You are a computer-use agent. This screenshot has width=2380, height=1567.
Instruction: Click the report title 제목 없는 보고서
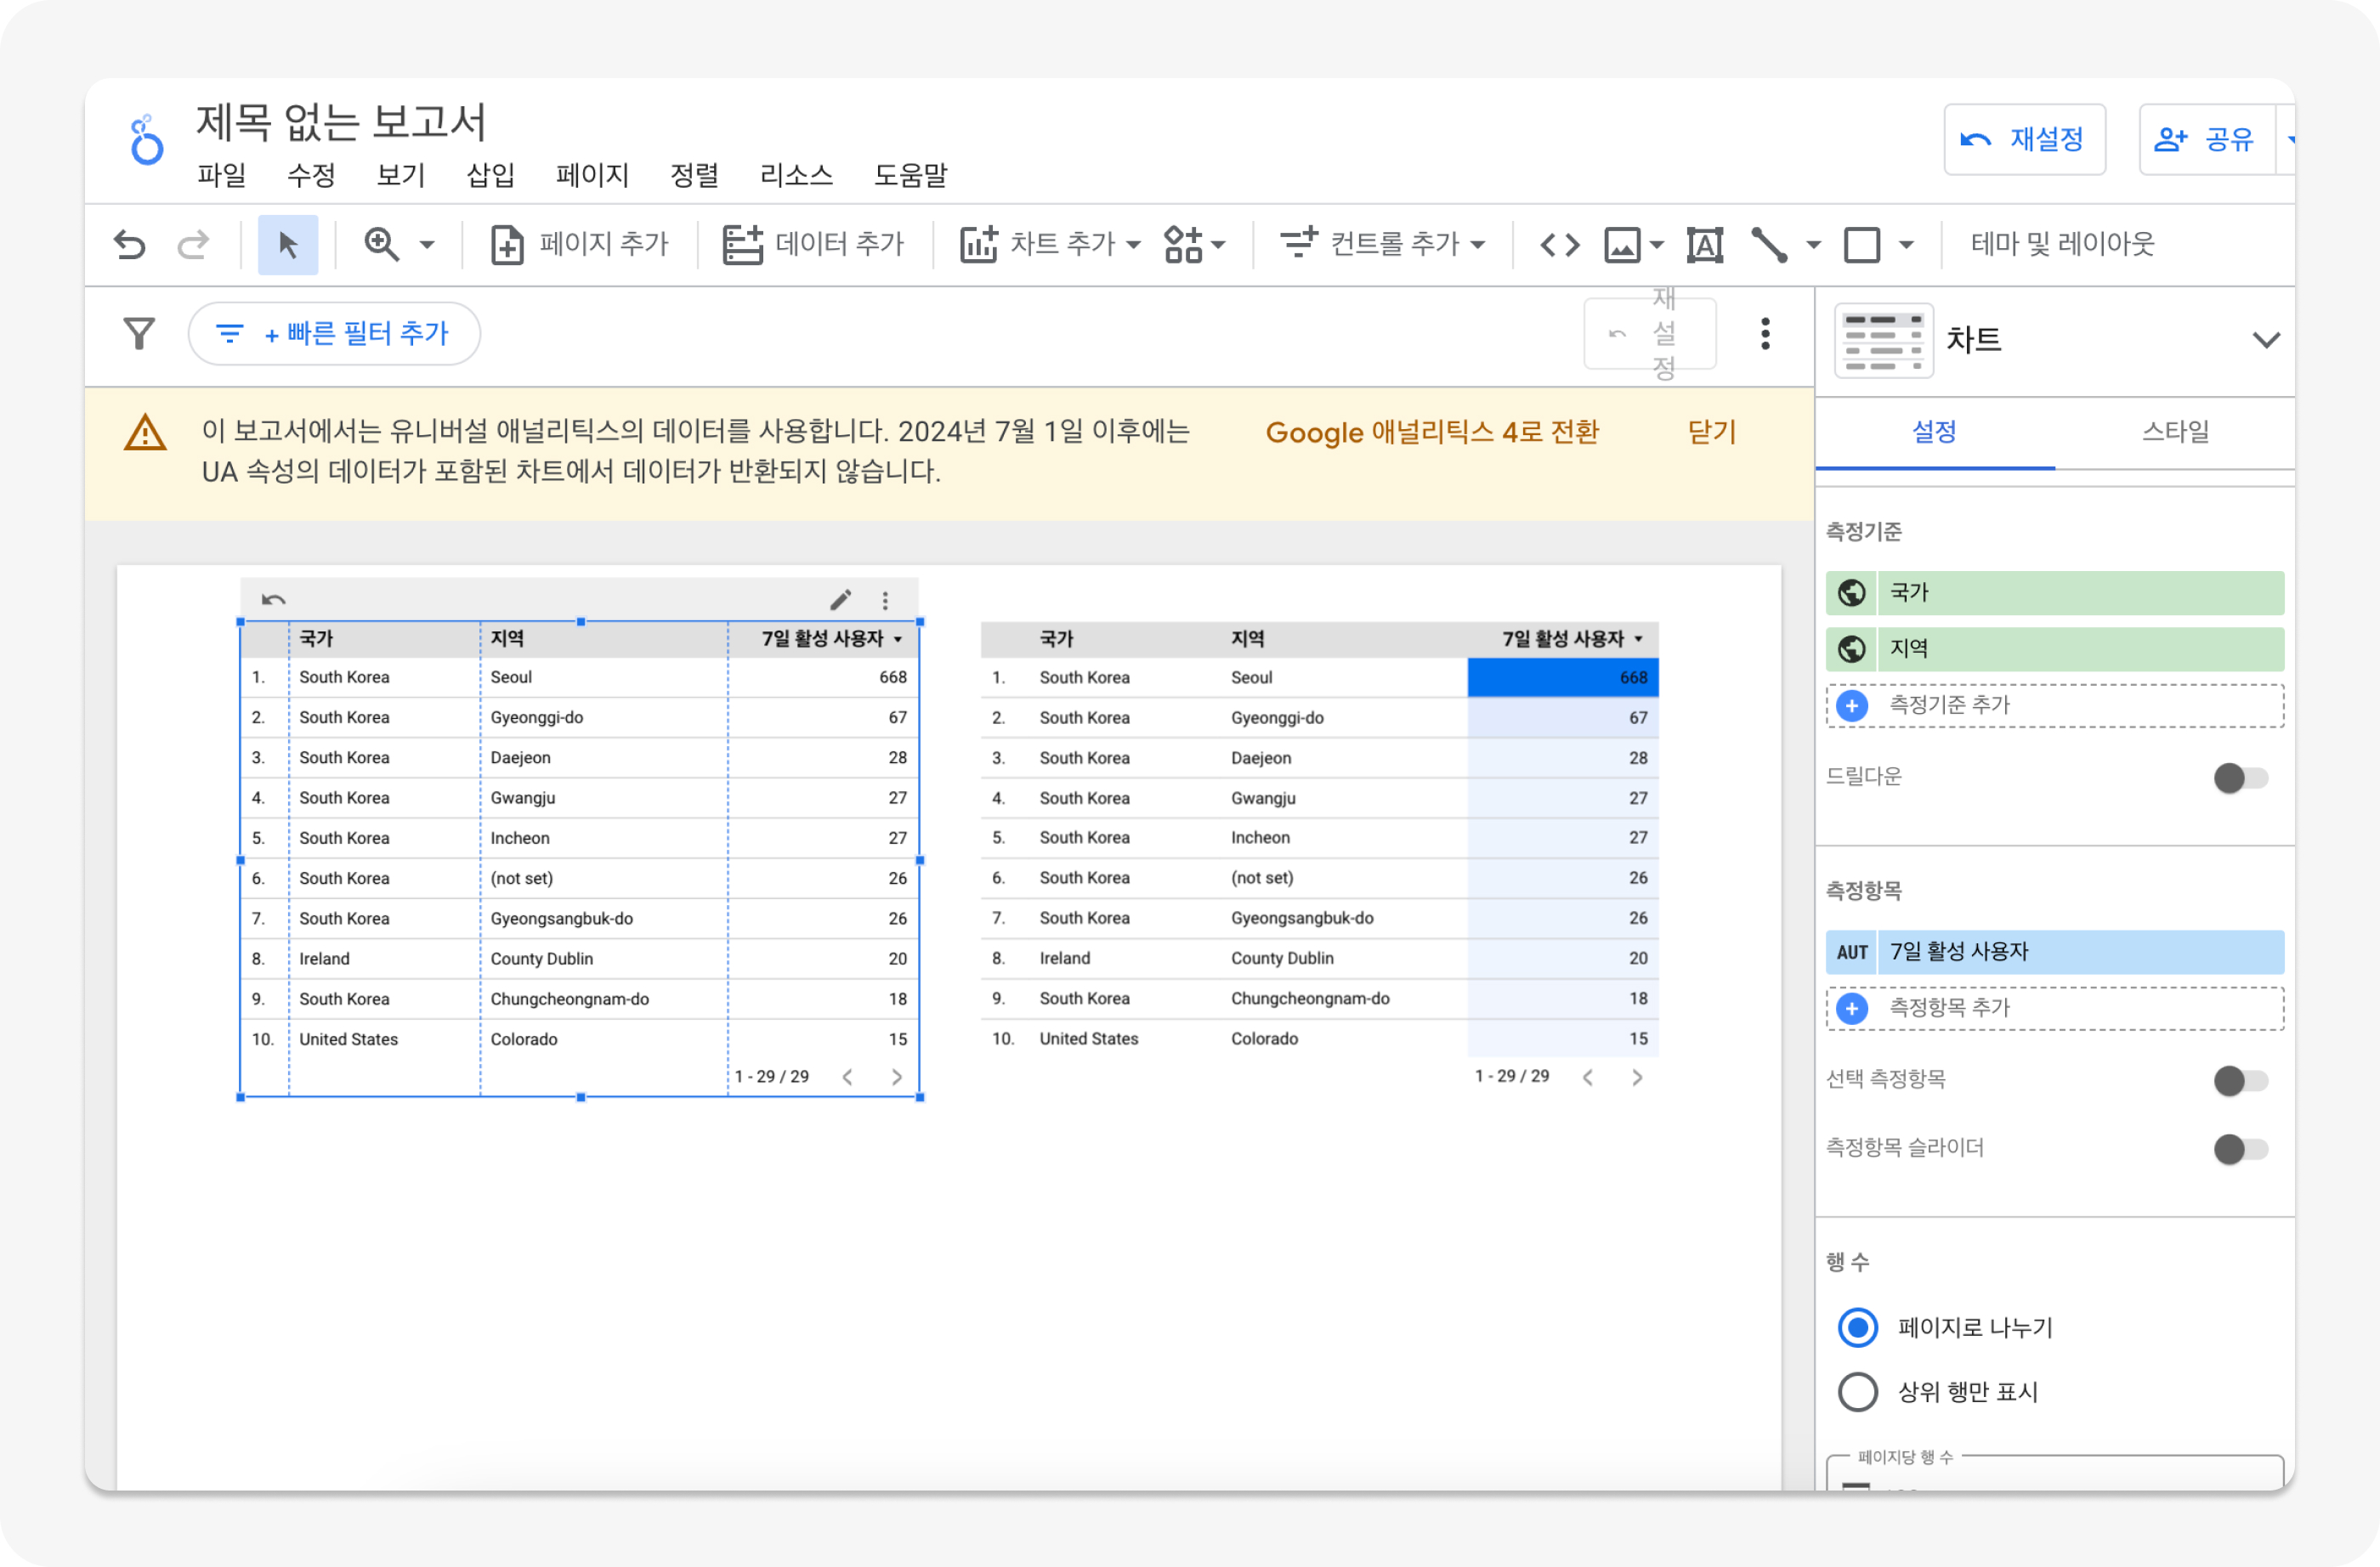(x=341, y=122)
